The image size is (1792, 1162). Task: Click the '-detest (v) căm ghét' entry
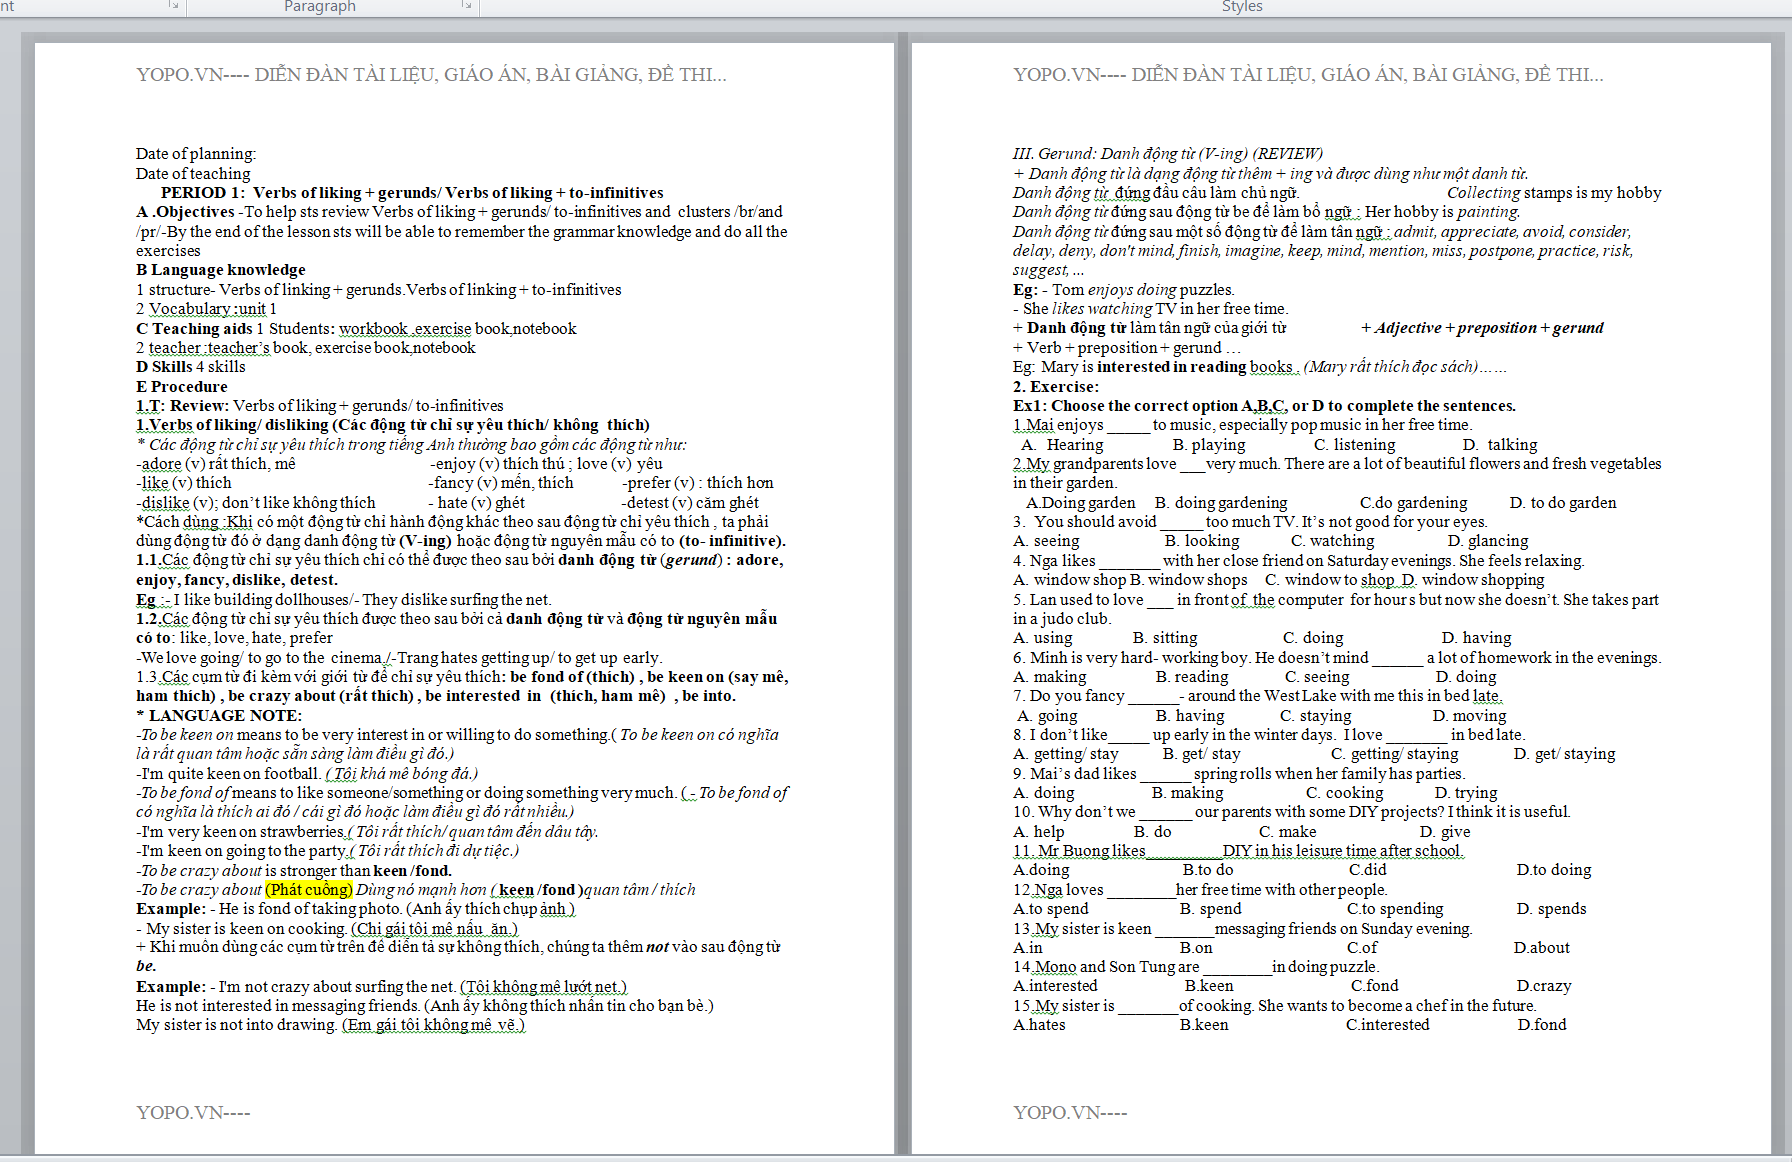click(690, 503)
